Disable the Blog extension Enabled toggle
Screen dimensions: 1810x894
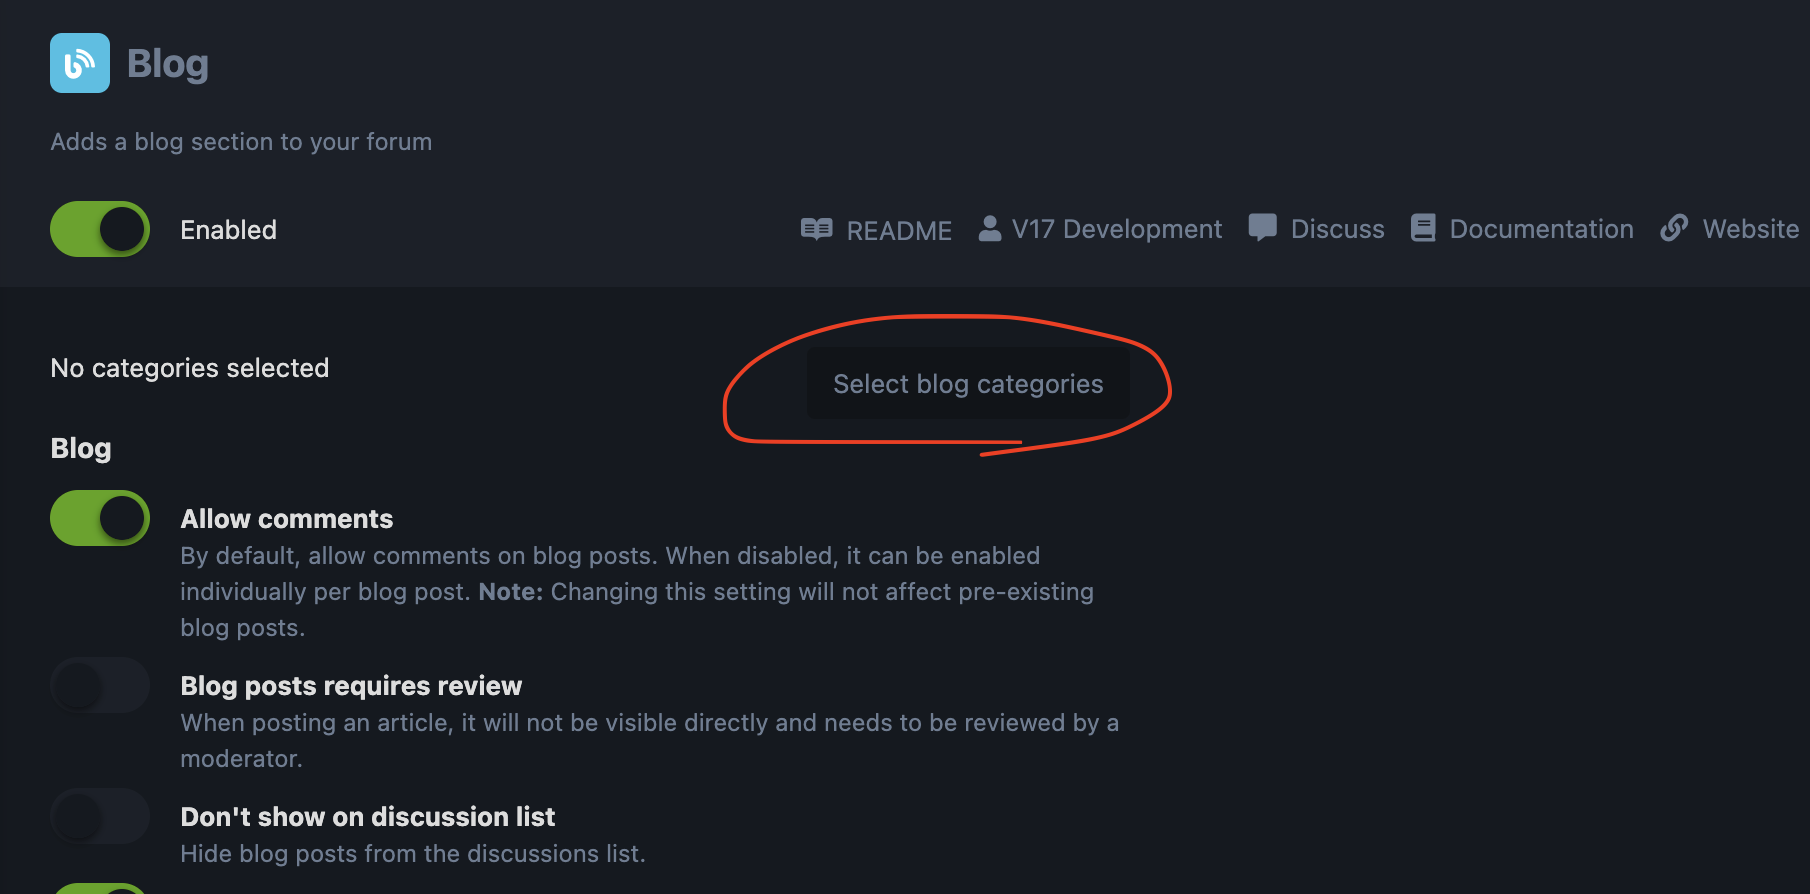point(100,229)
